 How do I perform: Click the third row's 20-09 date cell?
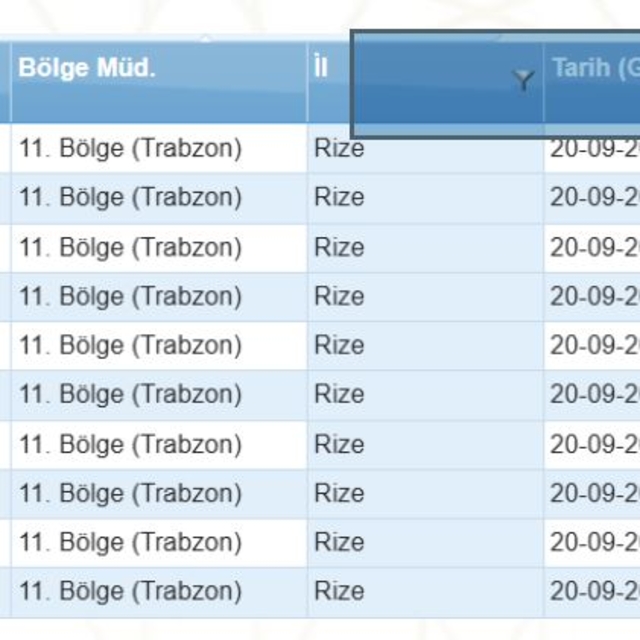click(594, 247)
